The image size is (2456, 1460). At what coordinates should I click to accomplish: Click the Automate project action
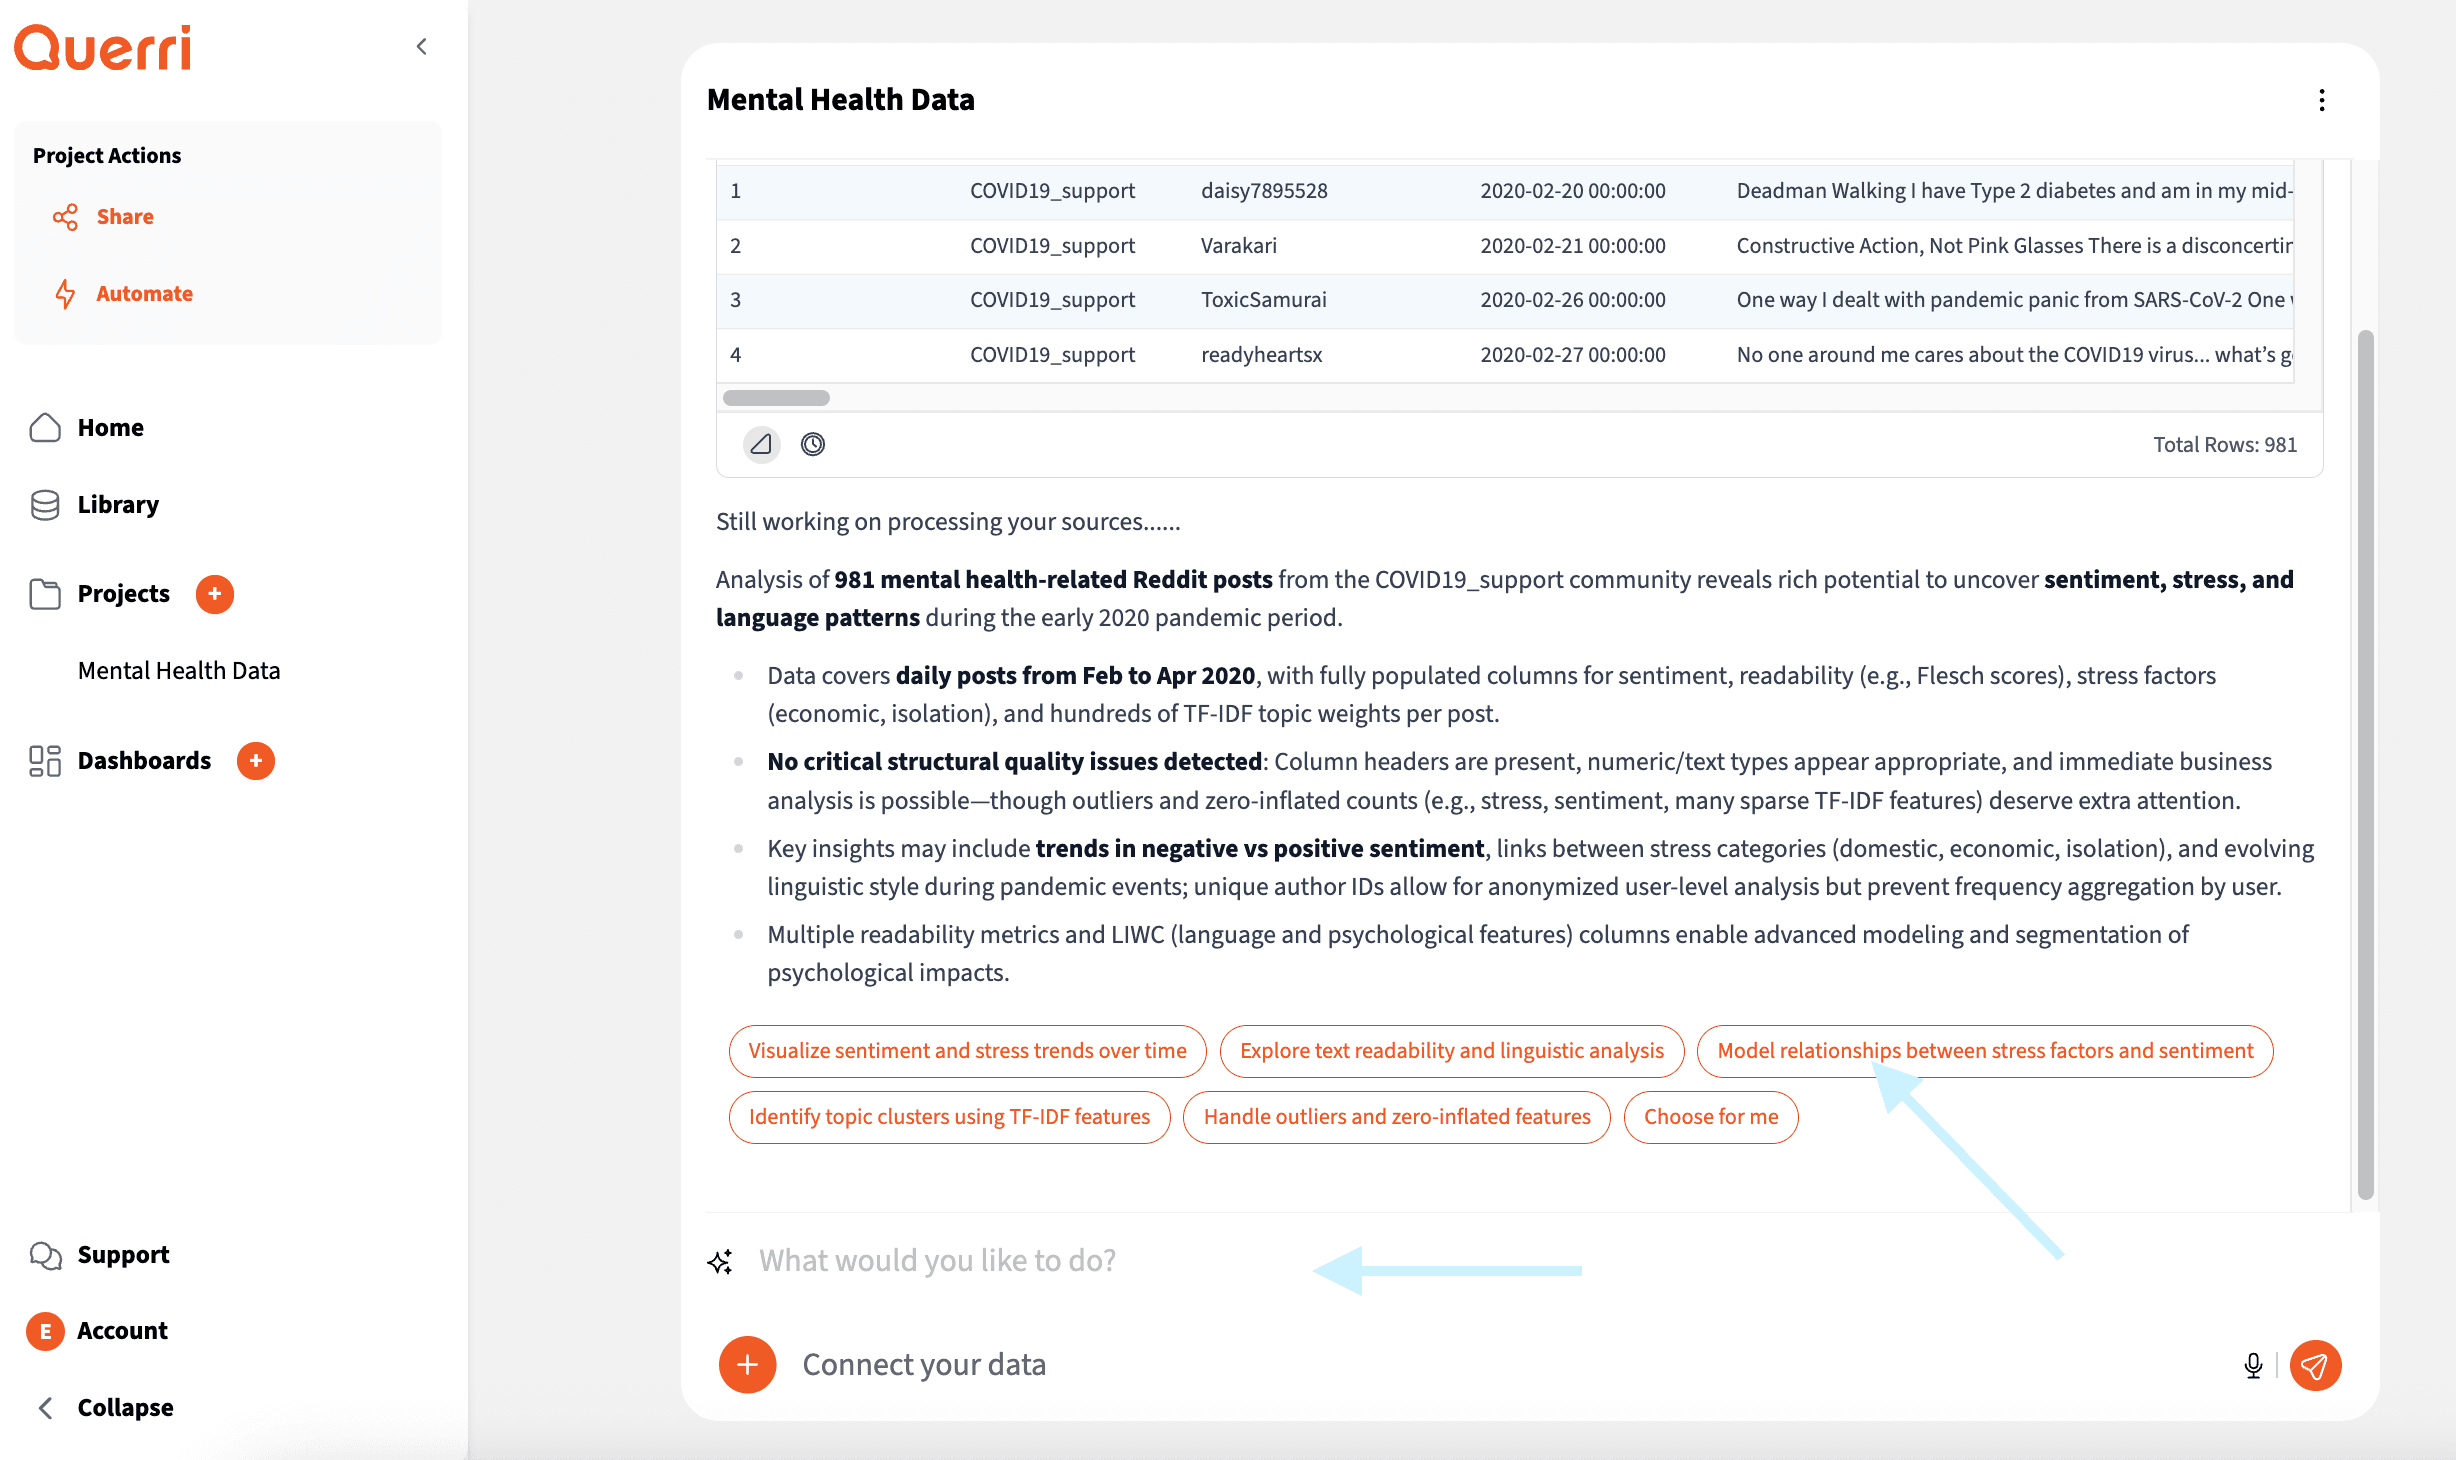pos(144,294)
